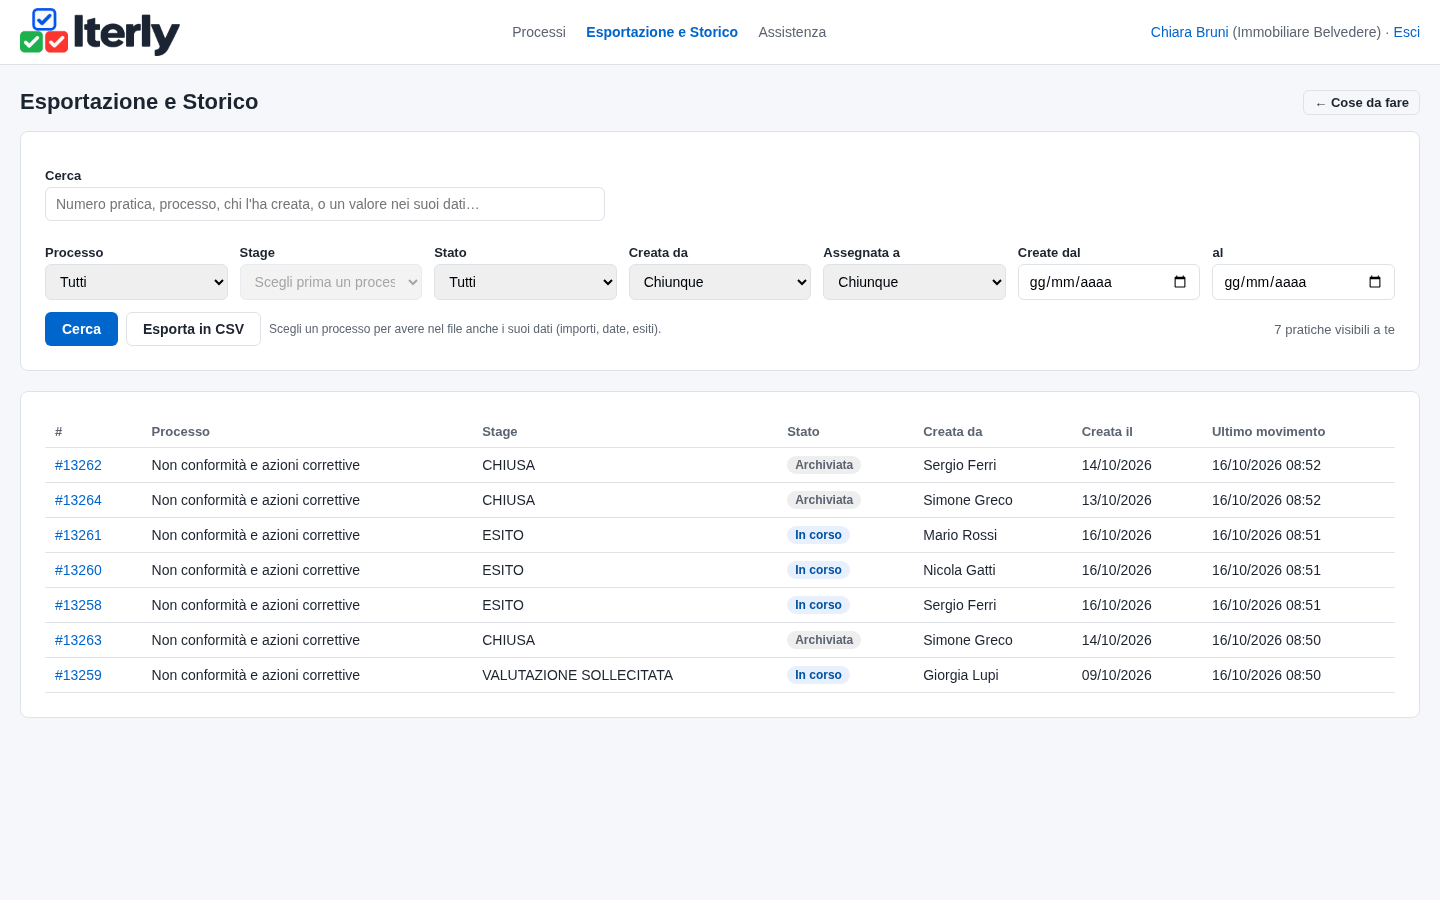Go to the Processi menu
The image size is (1440, 900).
[539, 32]
